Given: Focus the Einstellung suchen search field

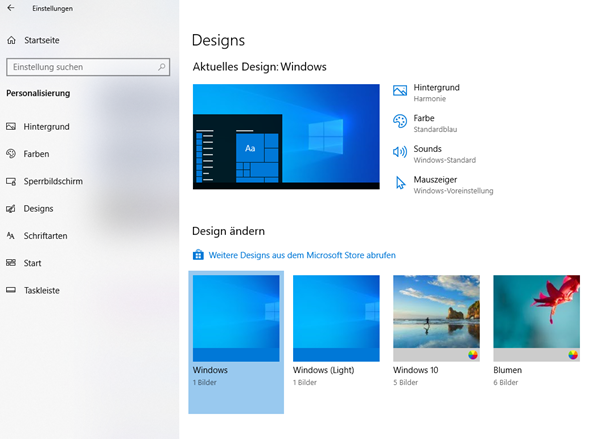Looking at the screenshot, I should tap(88, 67).
